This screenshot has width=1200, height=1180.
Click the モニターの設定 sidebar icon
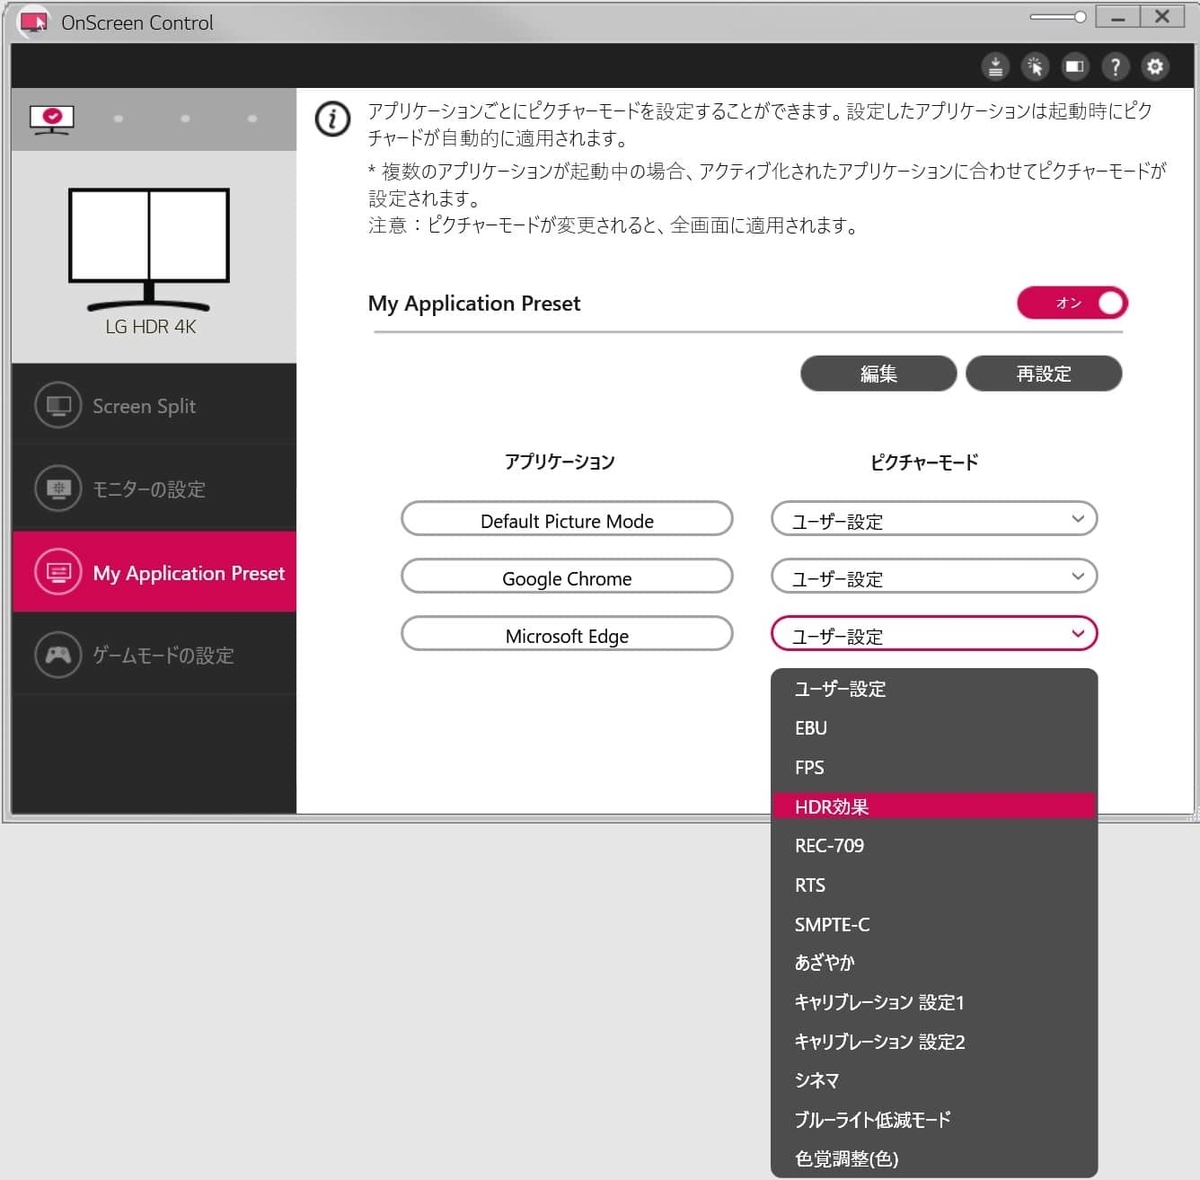pyautogui.click(x=58, y=489)
